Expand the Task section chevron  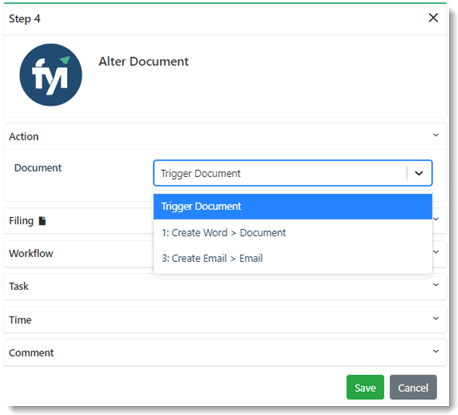pos(435,285)
